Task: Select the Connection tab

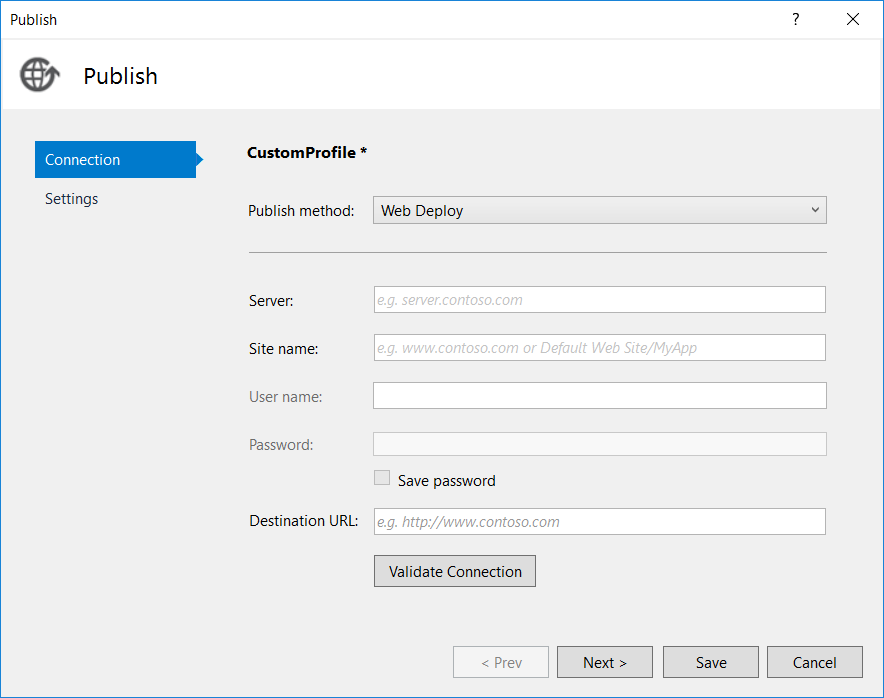Action: click(82, 159)
